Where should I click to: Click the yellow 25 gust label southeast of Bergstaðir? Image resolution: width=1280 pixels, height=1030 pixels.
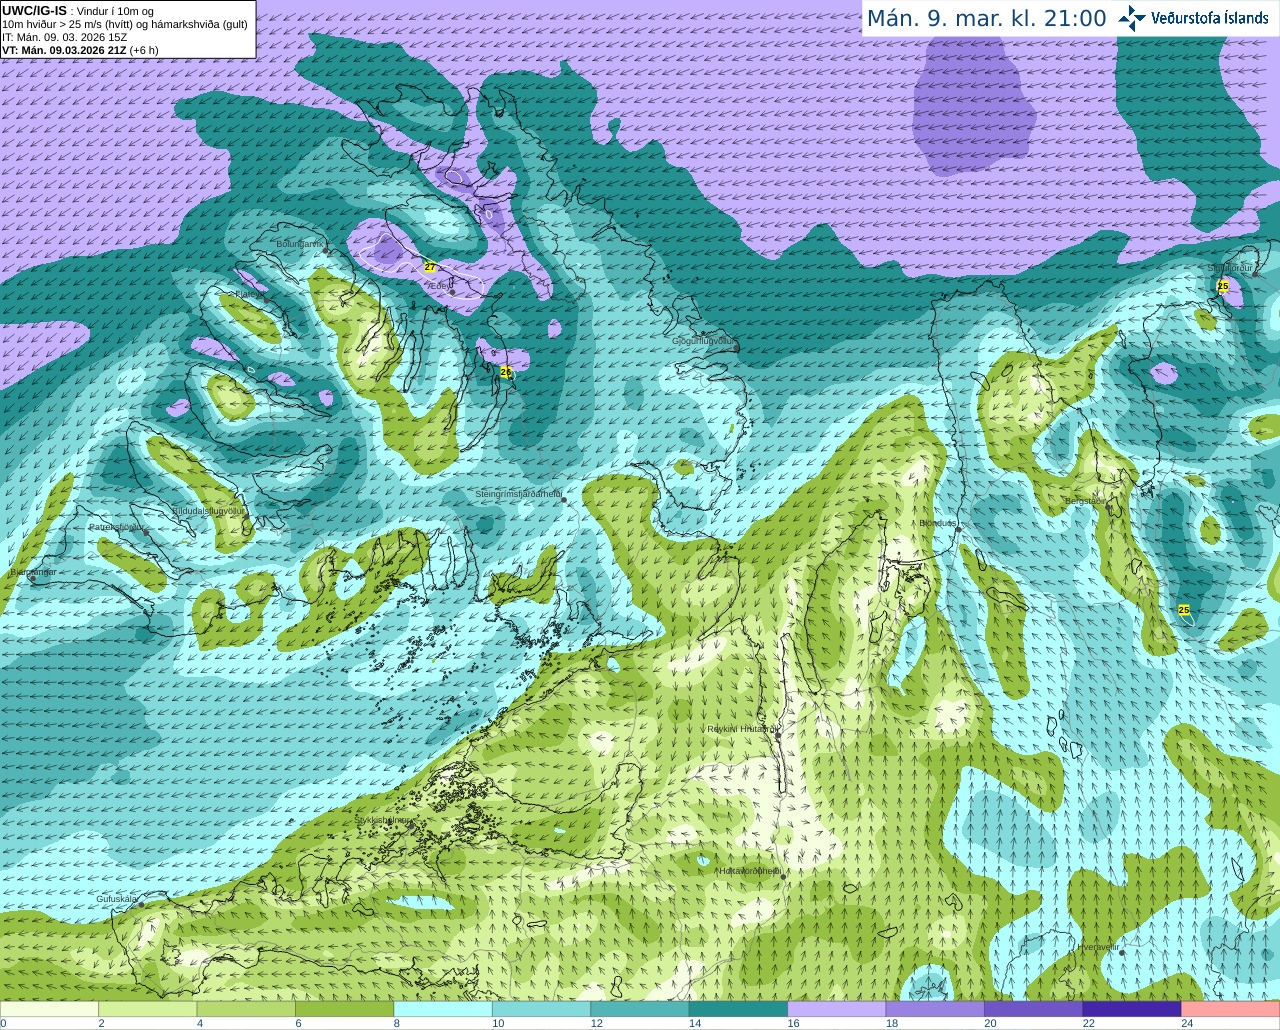1184,609
